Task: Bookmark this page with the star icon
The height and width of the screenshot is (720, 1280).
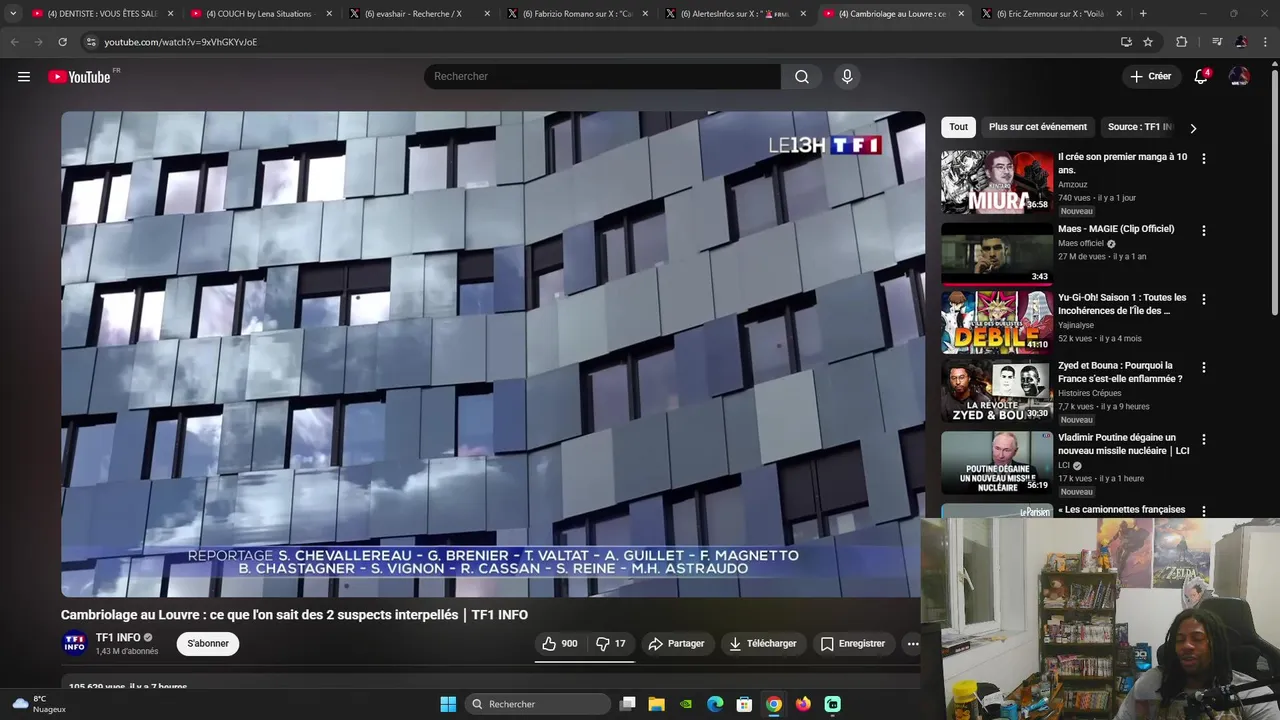Action: coord(1148,42)
